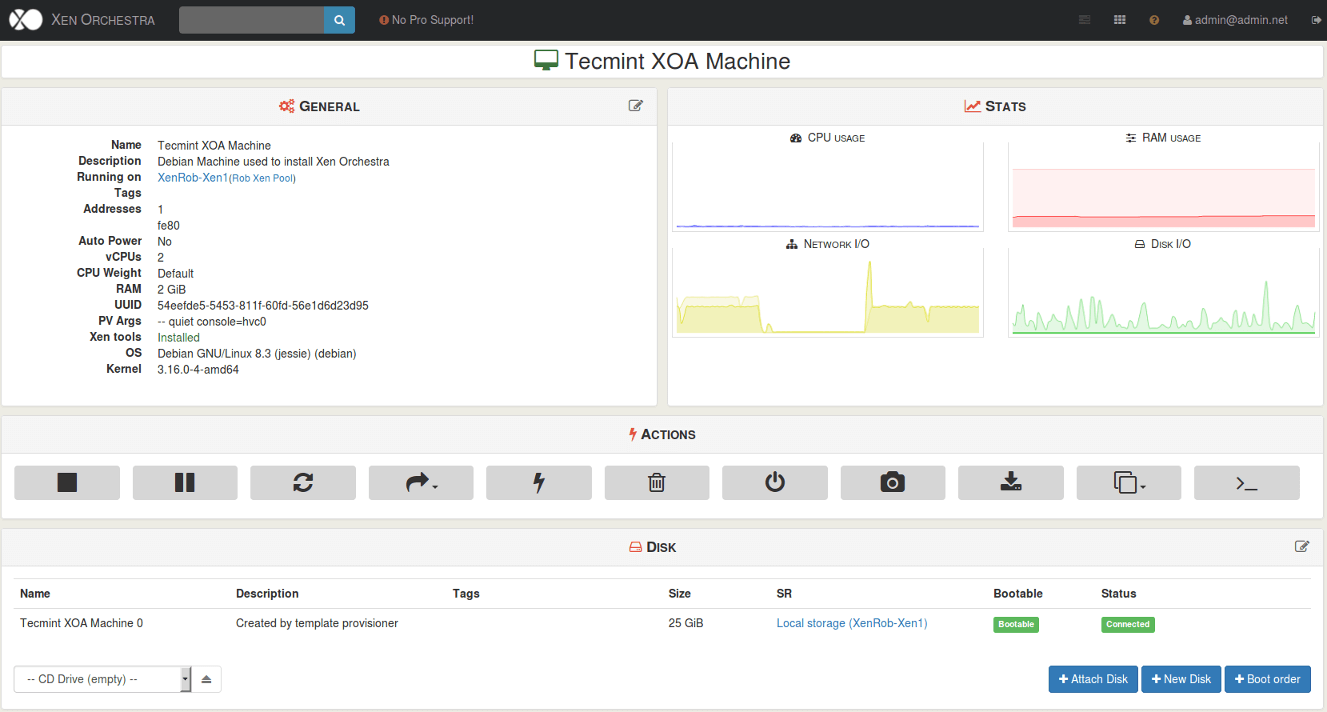This screenshot has width=1327, height=712.
Task: Click the RAM usage graph
Action: click(1164, 187)
